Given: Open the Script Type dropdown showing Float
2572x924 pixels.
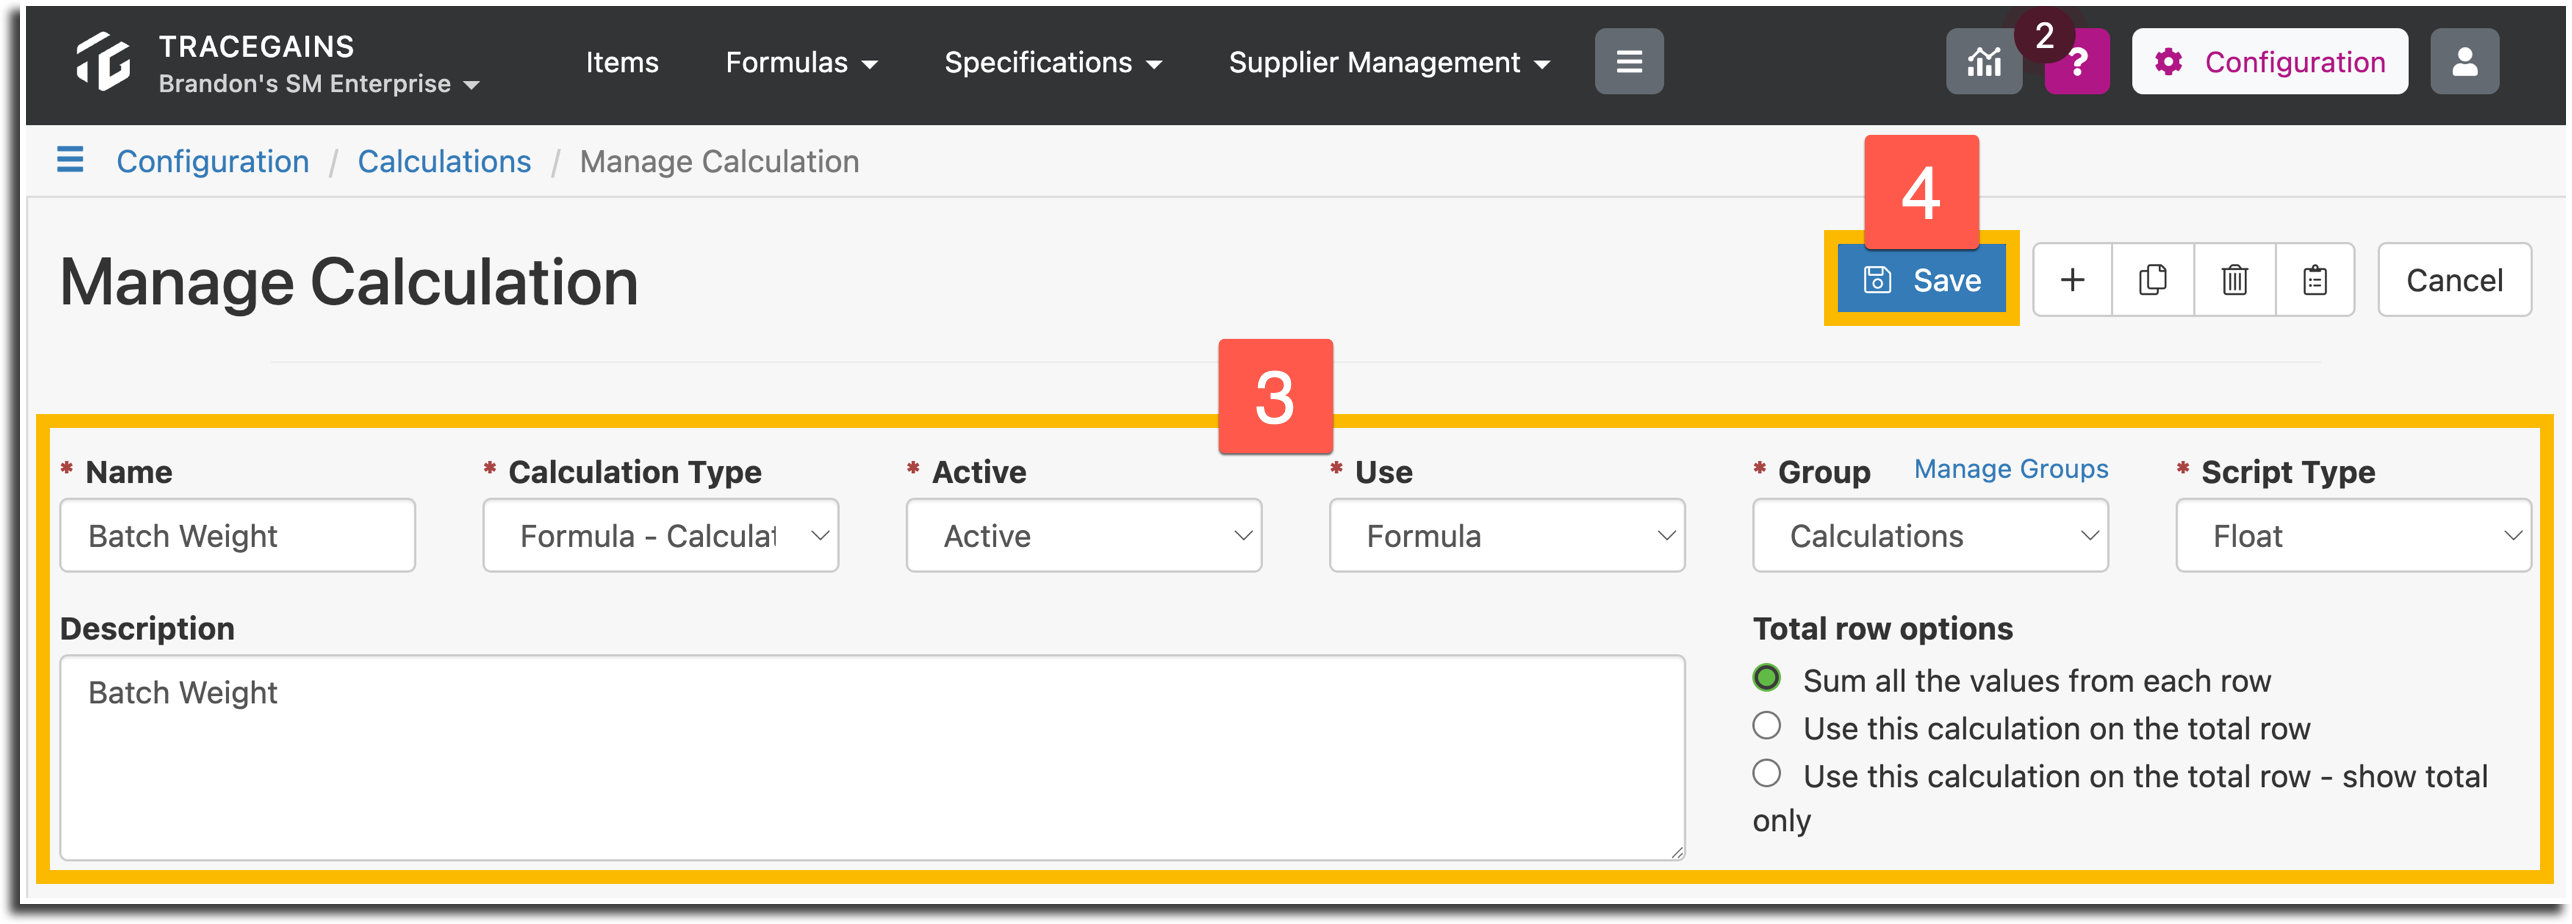Looking at the screenshot, I should coord(2353,536).
